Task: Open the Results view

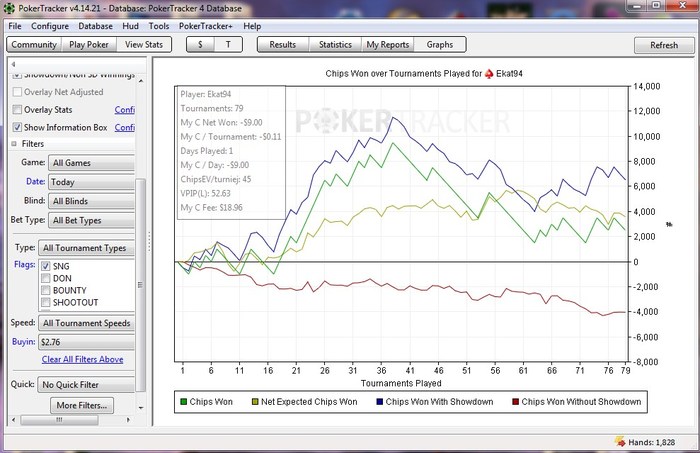Action: [x=283, y=45]
